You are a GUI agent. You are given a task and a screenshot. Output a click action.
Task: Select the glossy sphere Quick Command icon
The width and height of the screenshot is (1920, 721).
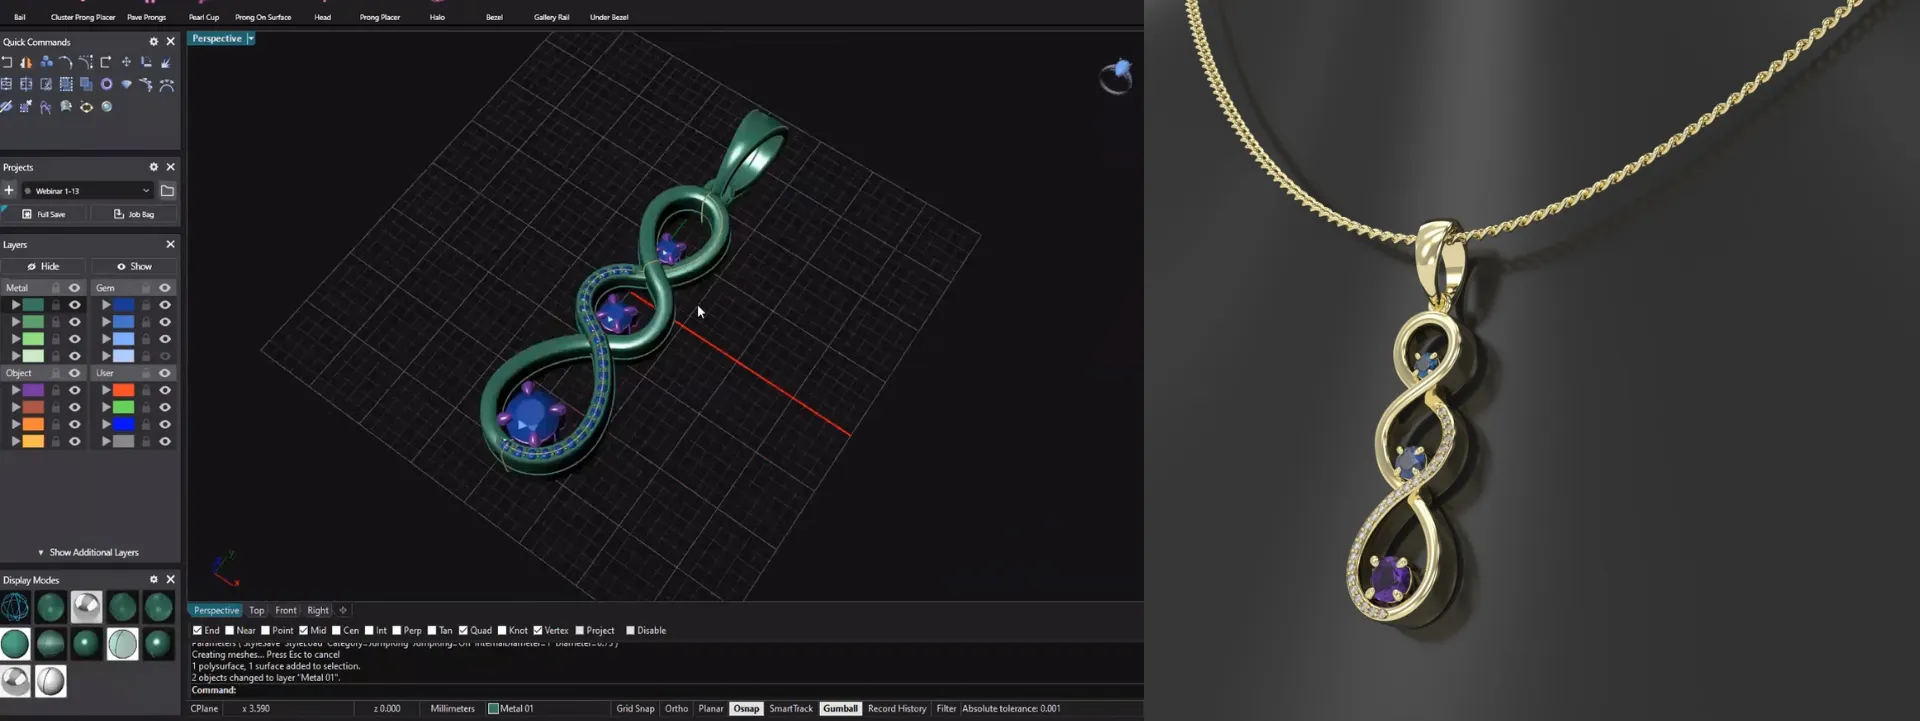106,106
